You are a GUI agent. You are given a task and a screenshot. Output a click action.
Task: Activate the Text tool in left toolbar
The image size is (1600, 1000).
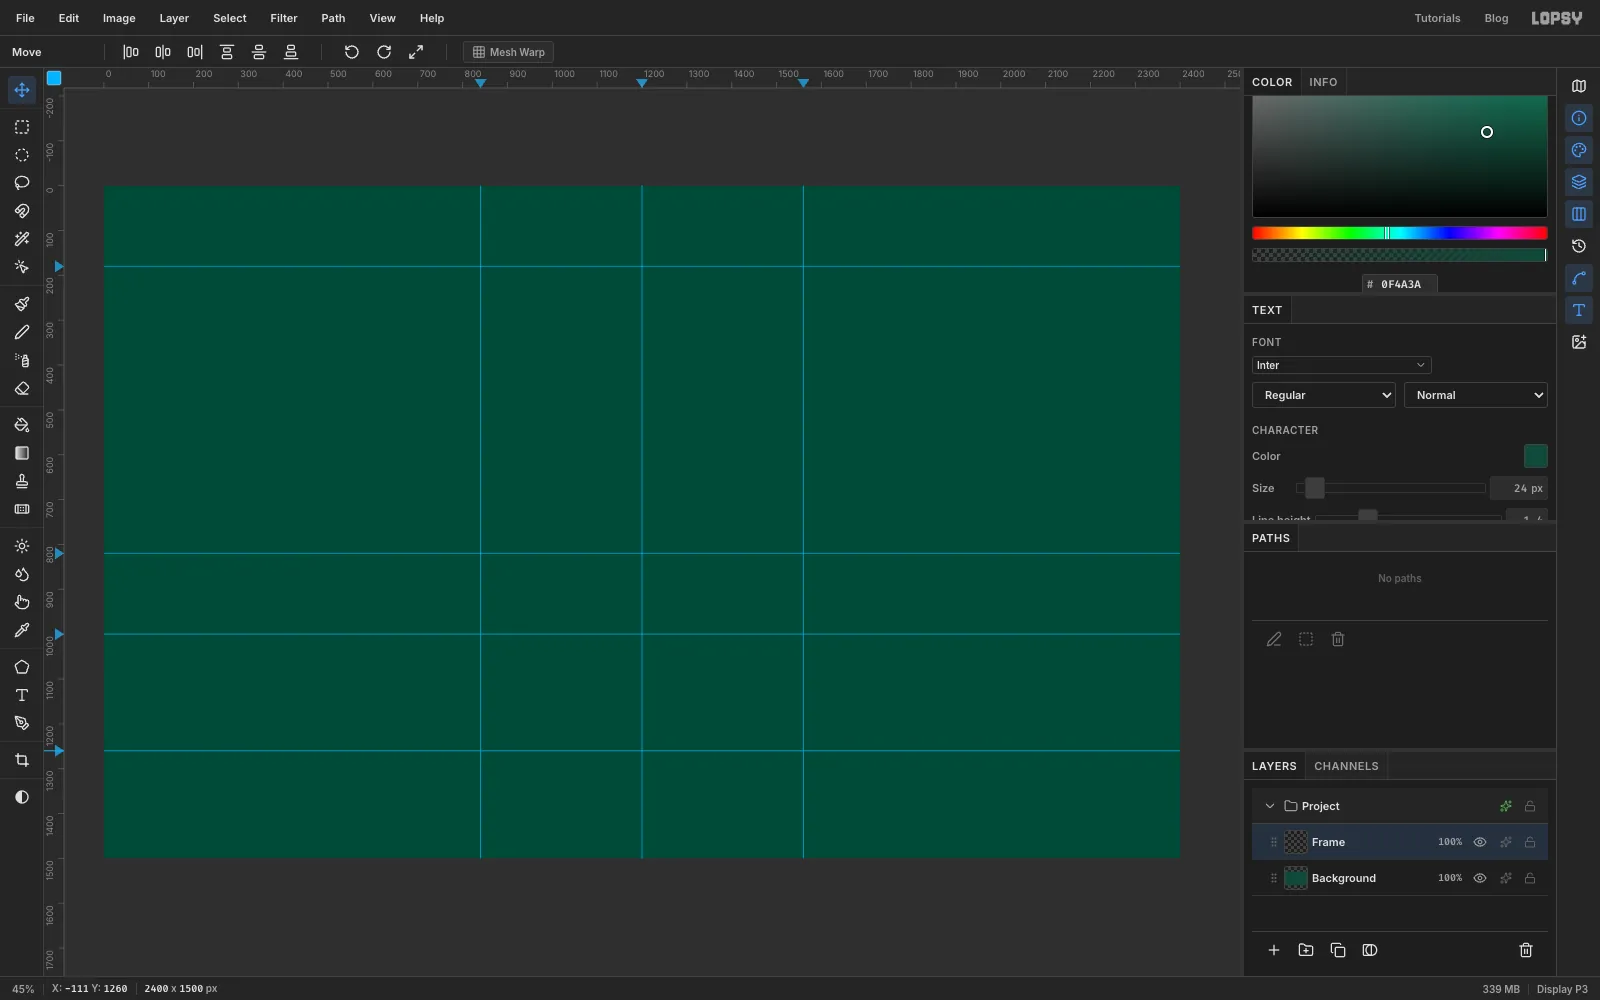[x=22, y=695]
